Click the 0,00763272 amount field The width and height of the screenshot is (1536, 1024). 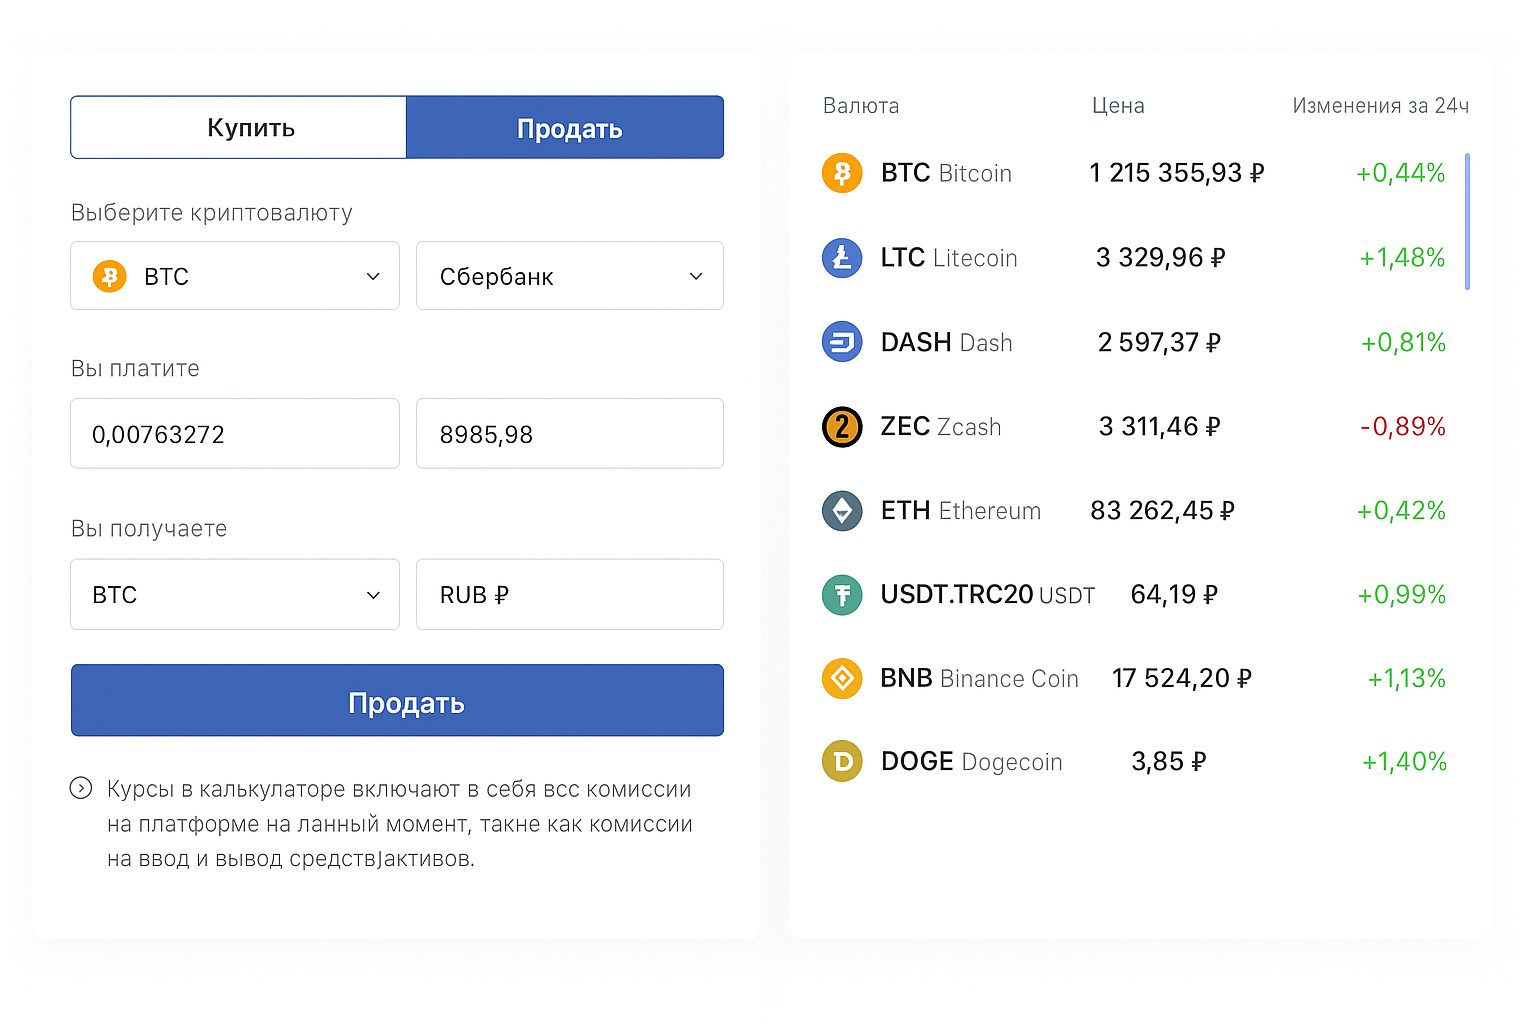pyautogui.click(x=235, y=434)
